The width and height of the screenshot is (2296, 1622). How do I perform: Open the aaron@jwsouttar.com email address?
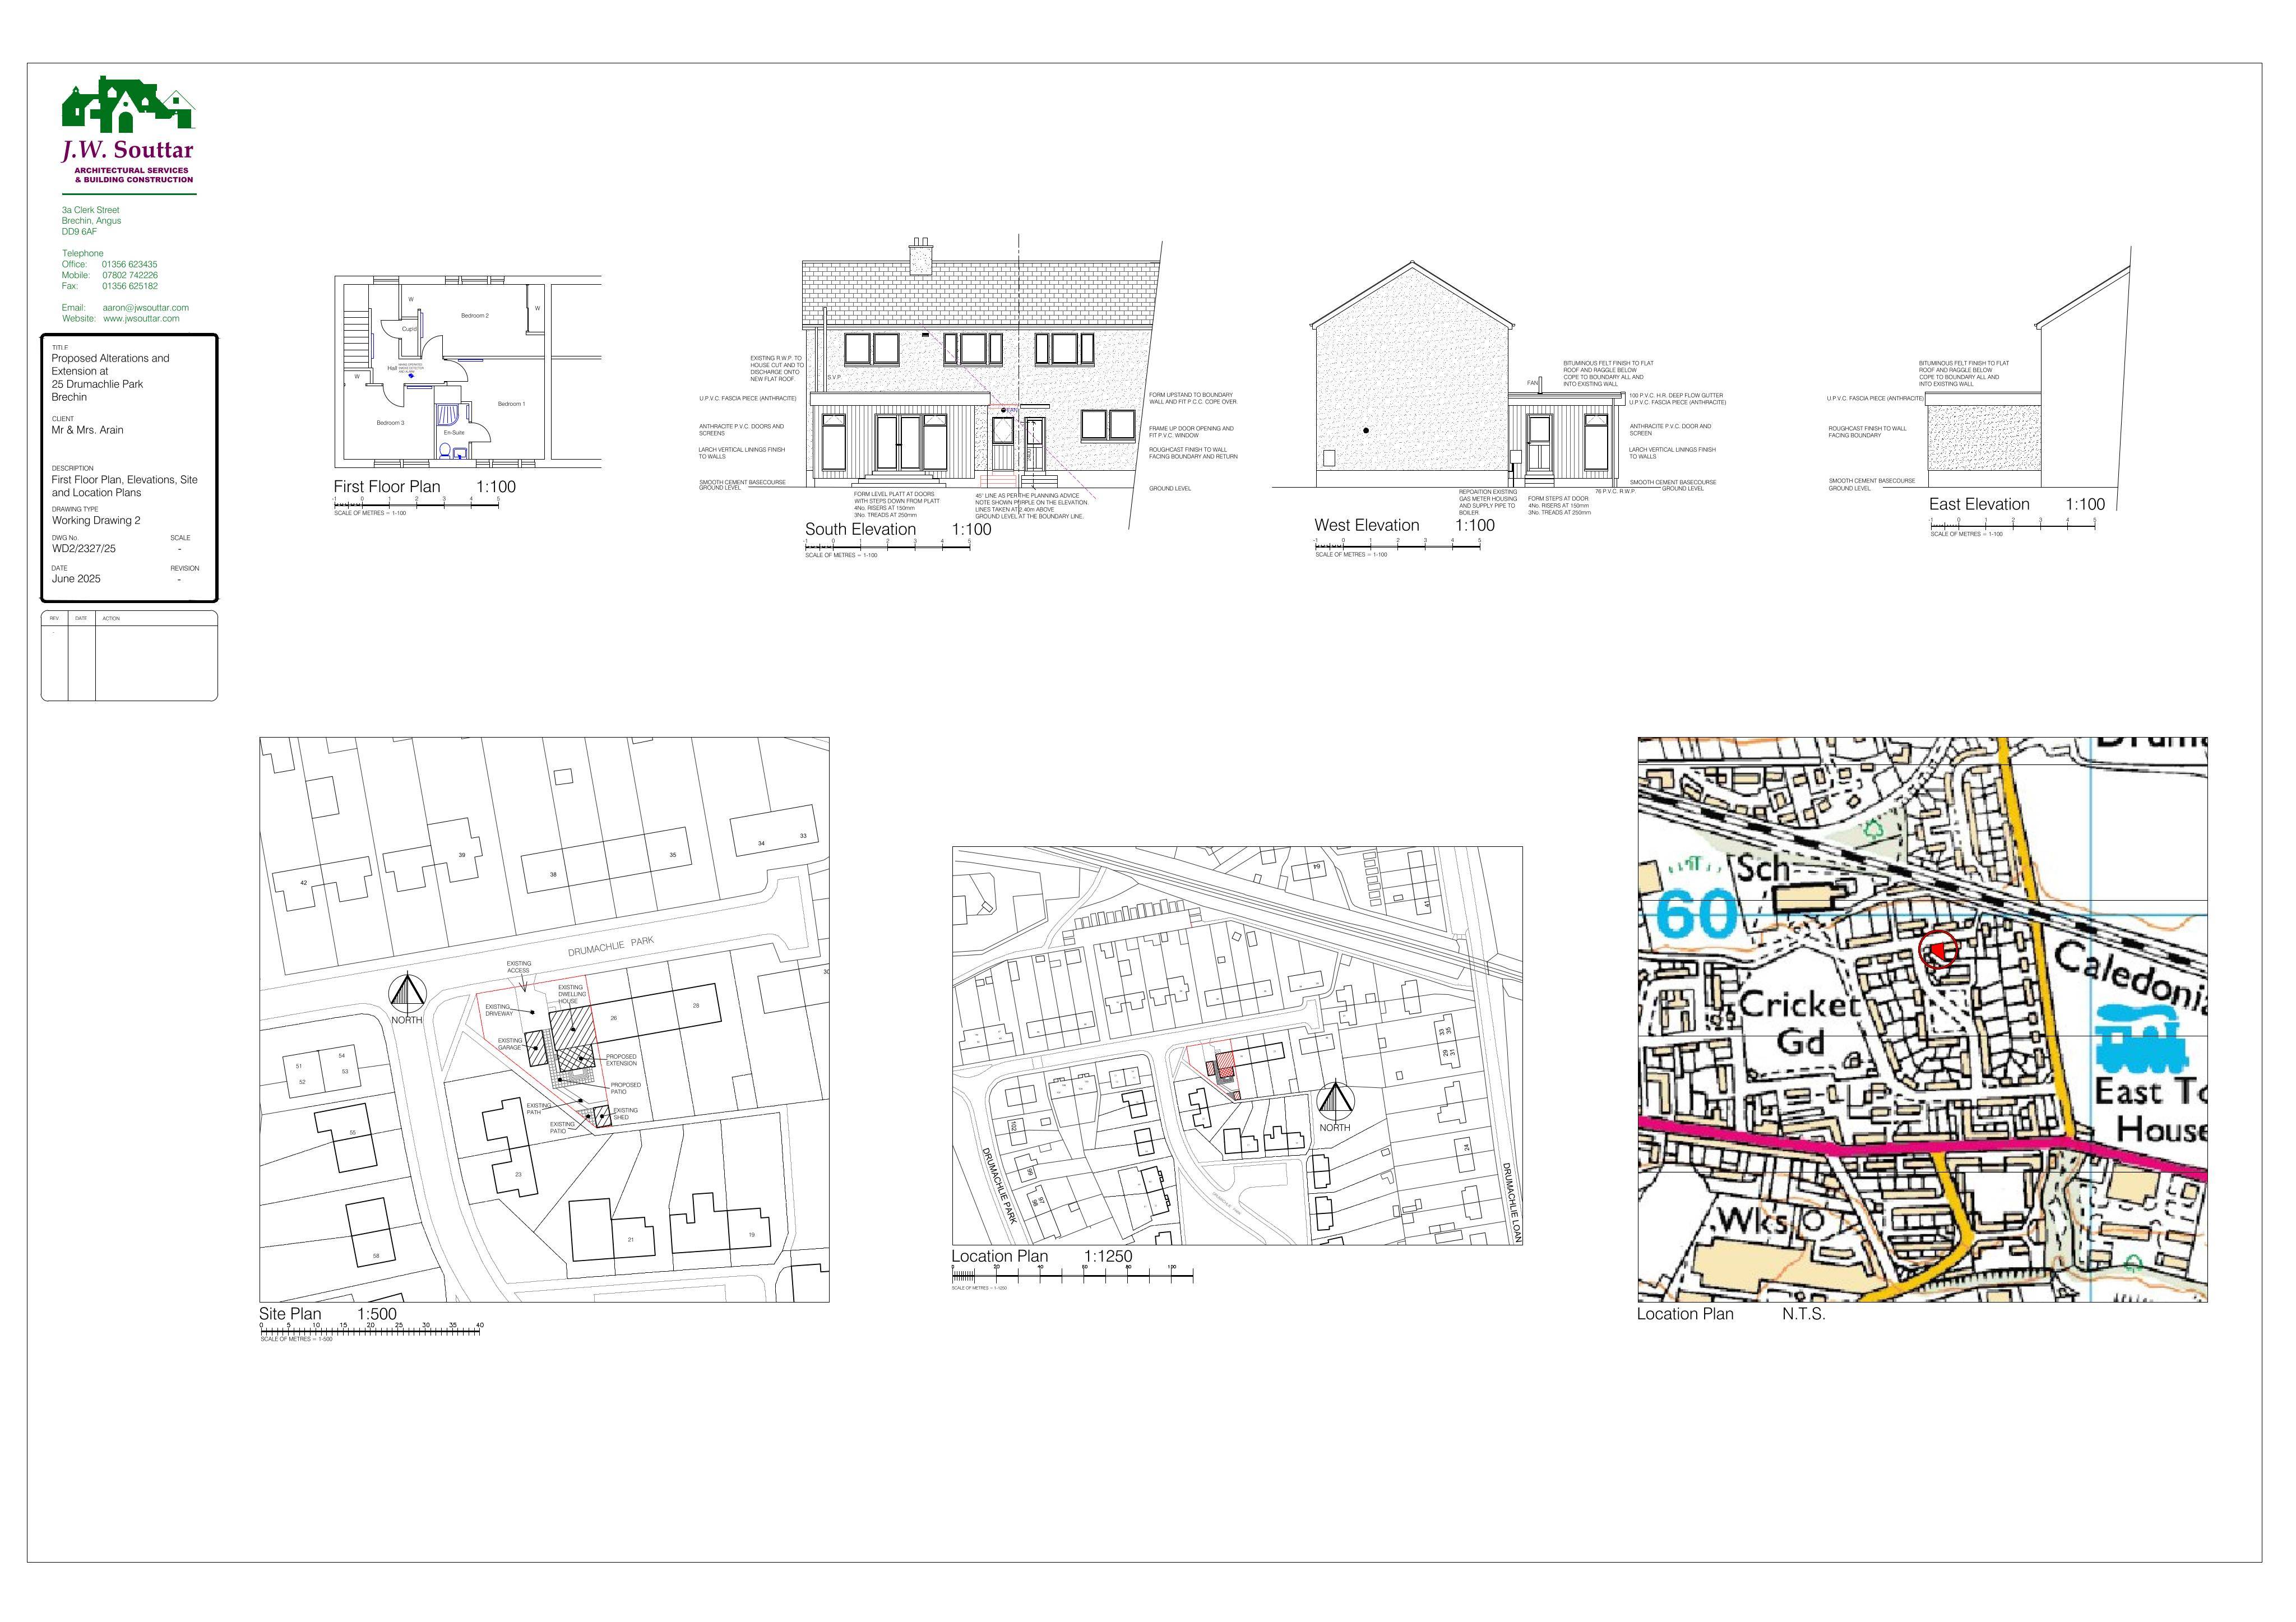click(x=145, y=308)
